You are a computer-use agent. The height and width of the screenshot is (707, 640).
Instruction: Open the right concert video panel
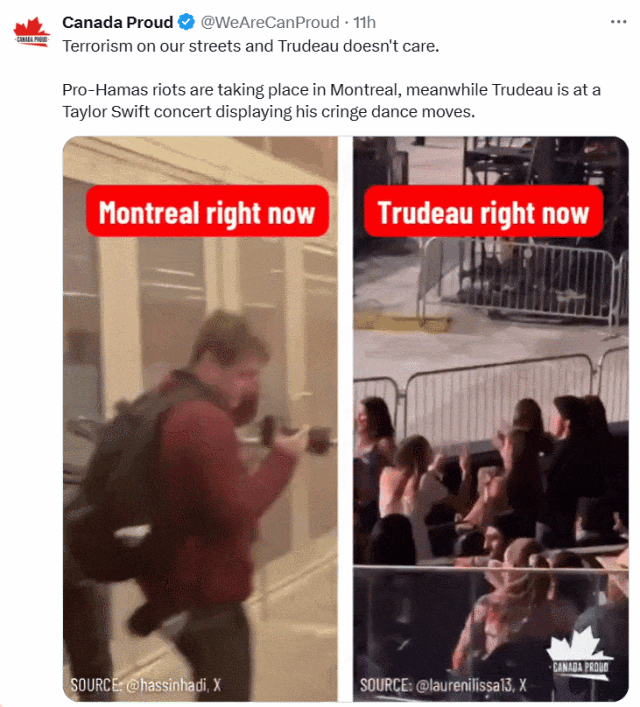click(491, 419)
